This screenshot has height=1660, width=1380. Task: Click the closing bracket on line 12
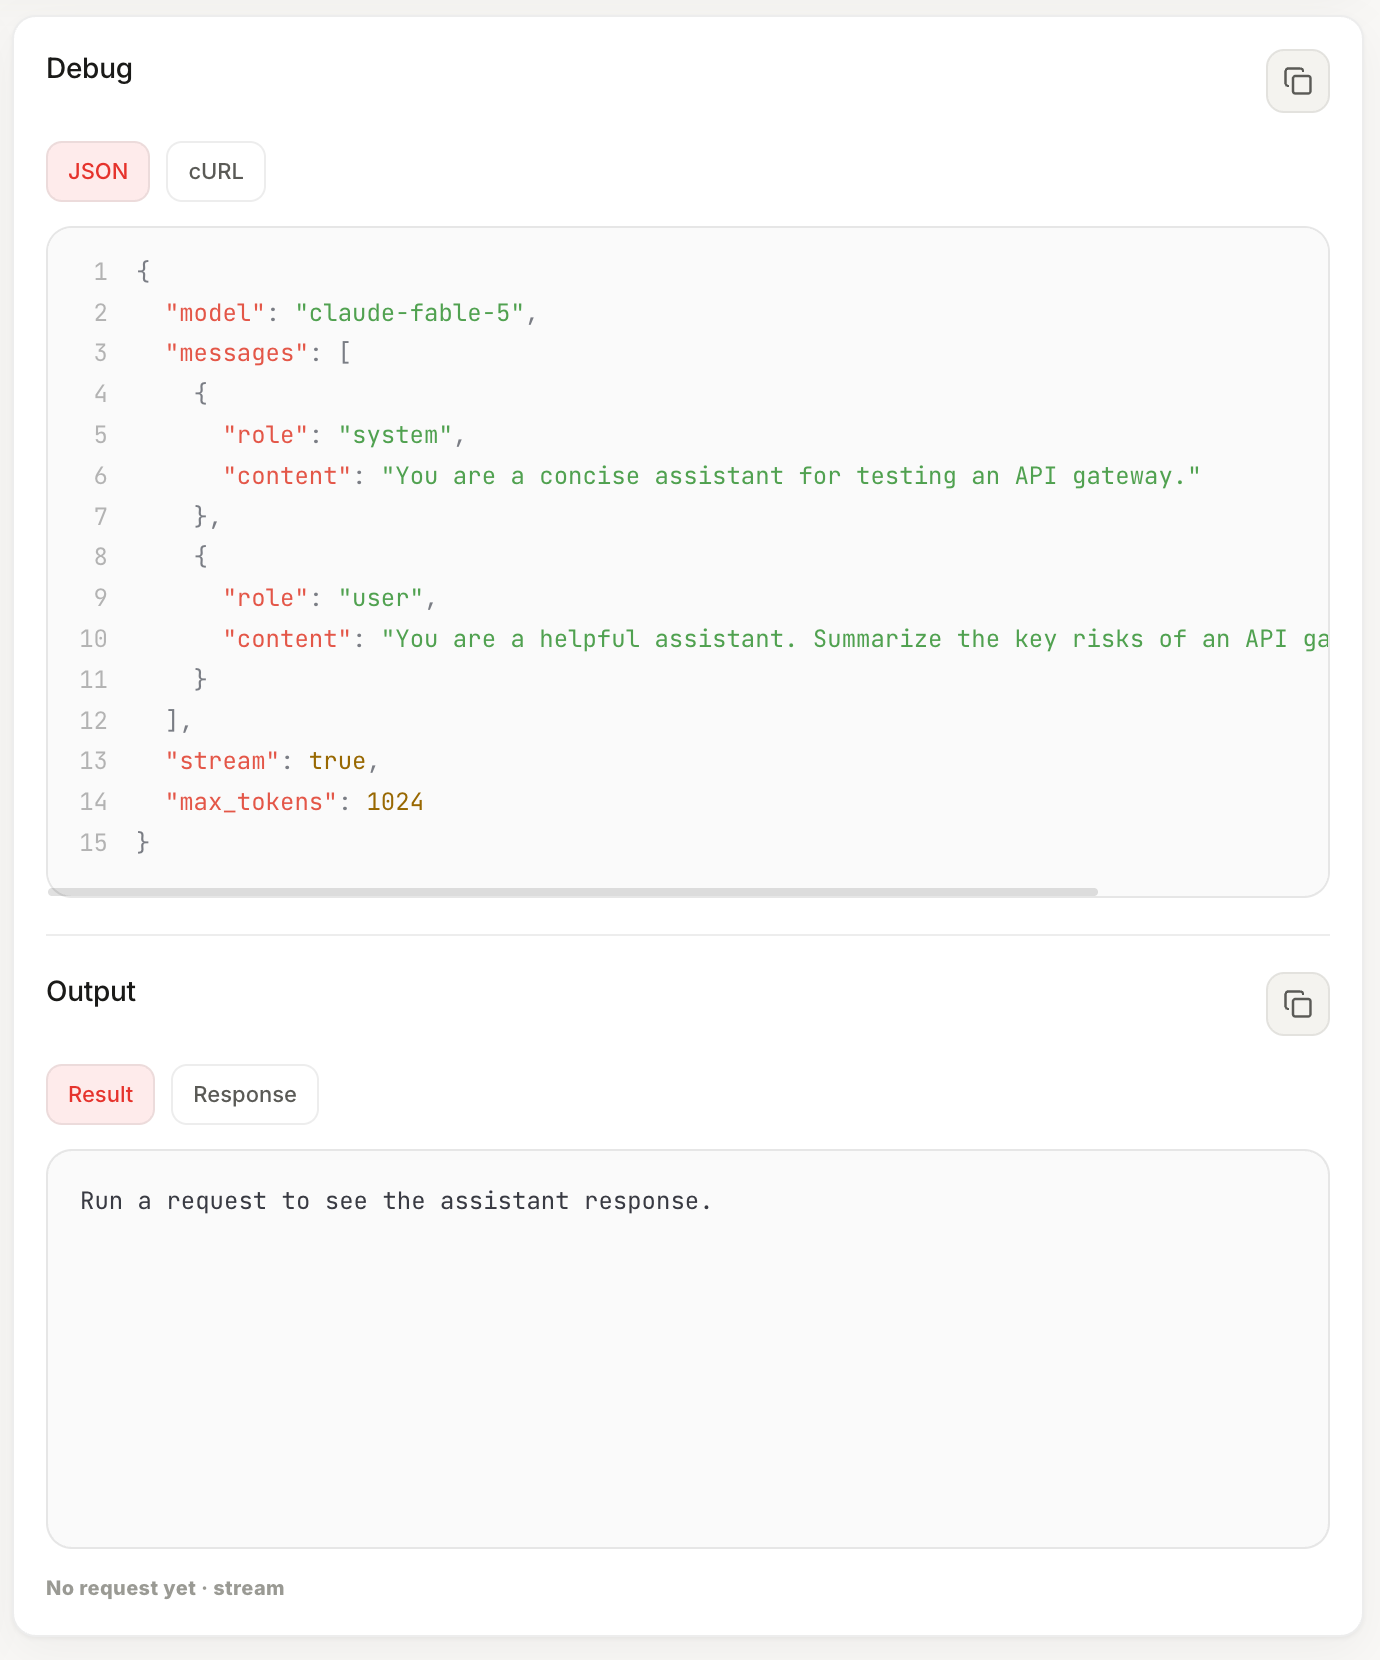click(x=172, y=720)
